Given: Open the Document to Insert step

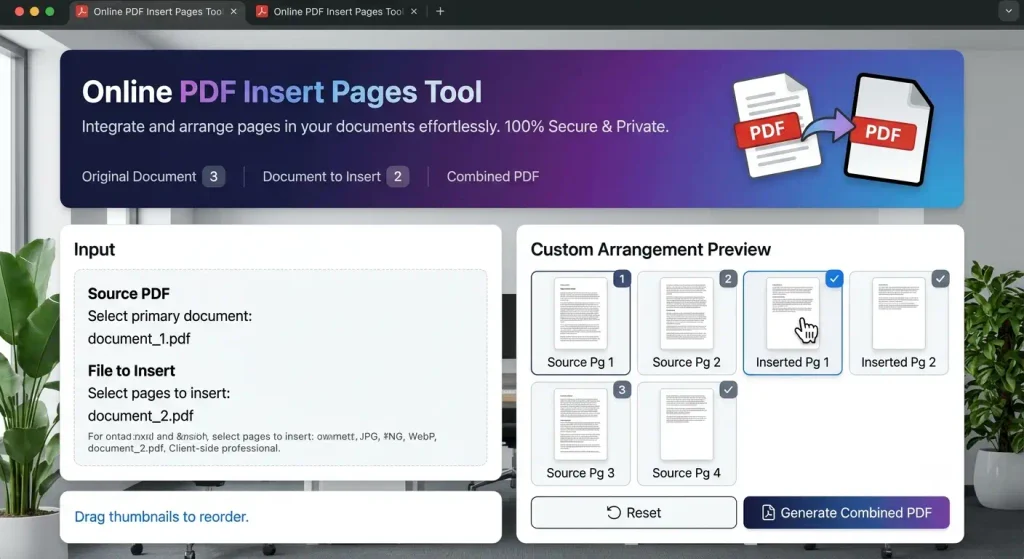Looking at the screenshot, I should (336, 176).
